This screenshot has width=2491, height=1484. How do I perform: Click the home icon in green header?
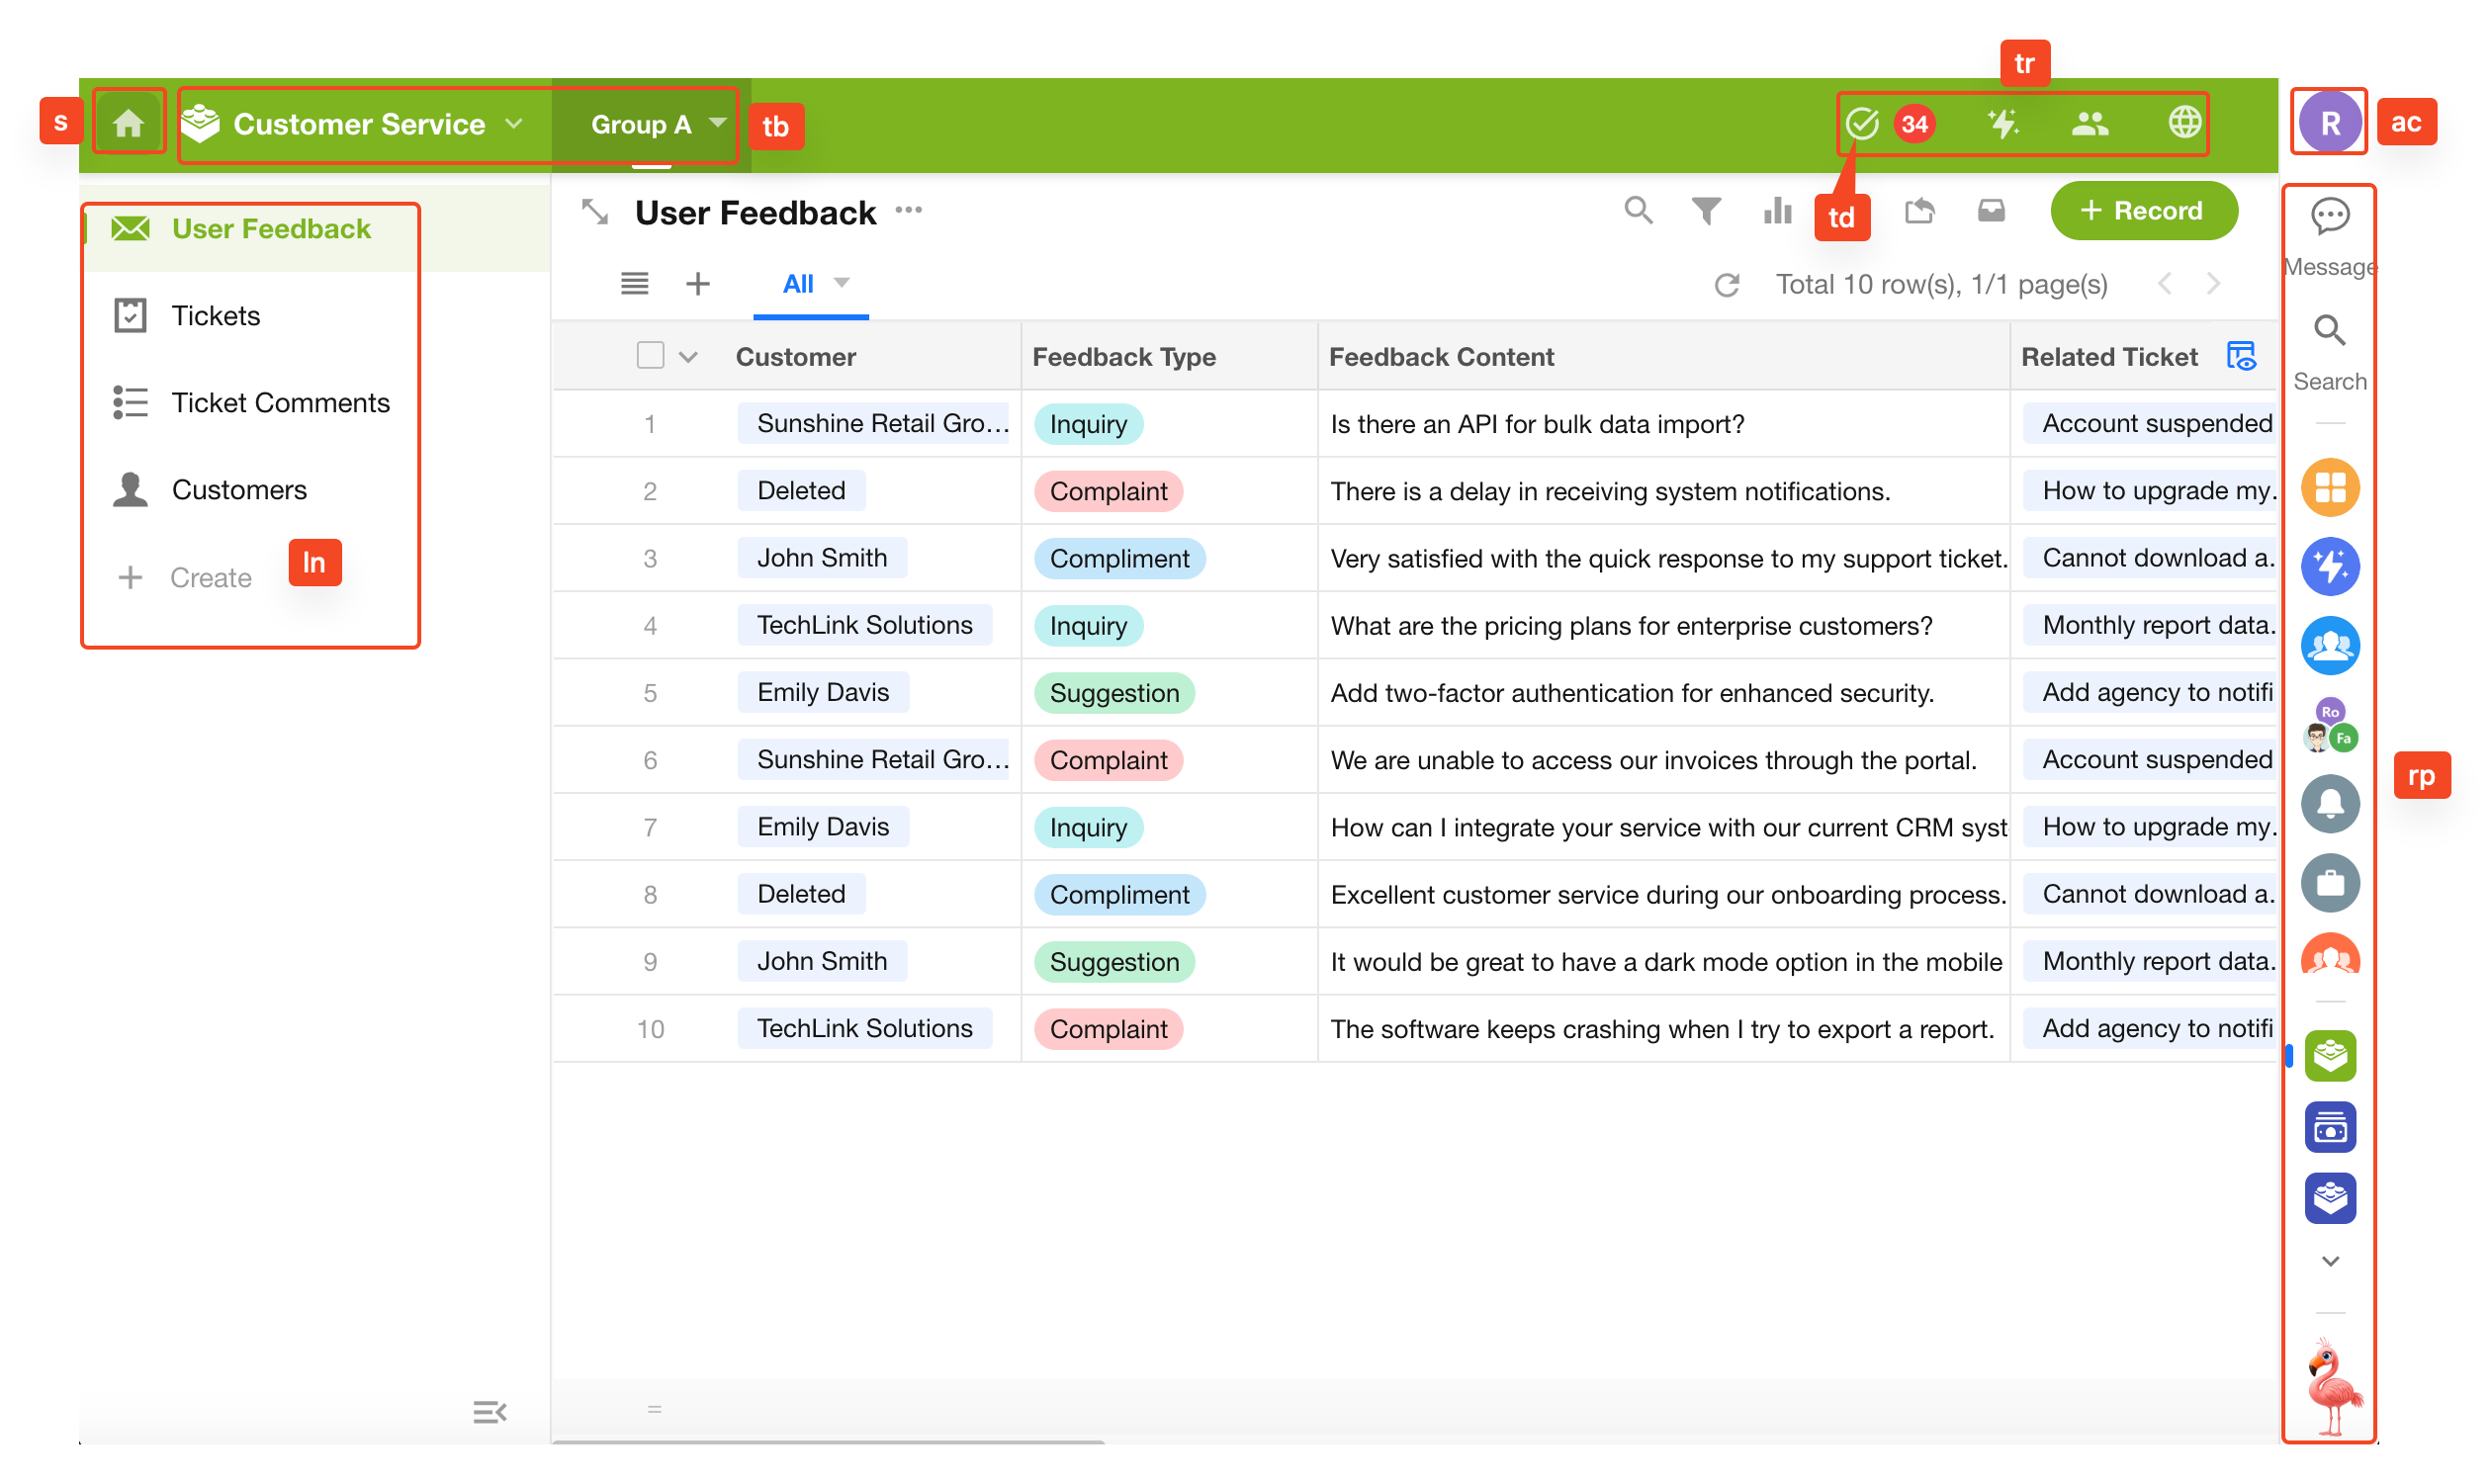point(128,123)
